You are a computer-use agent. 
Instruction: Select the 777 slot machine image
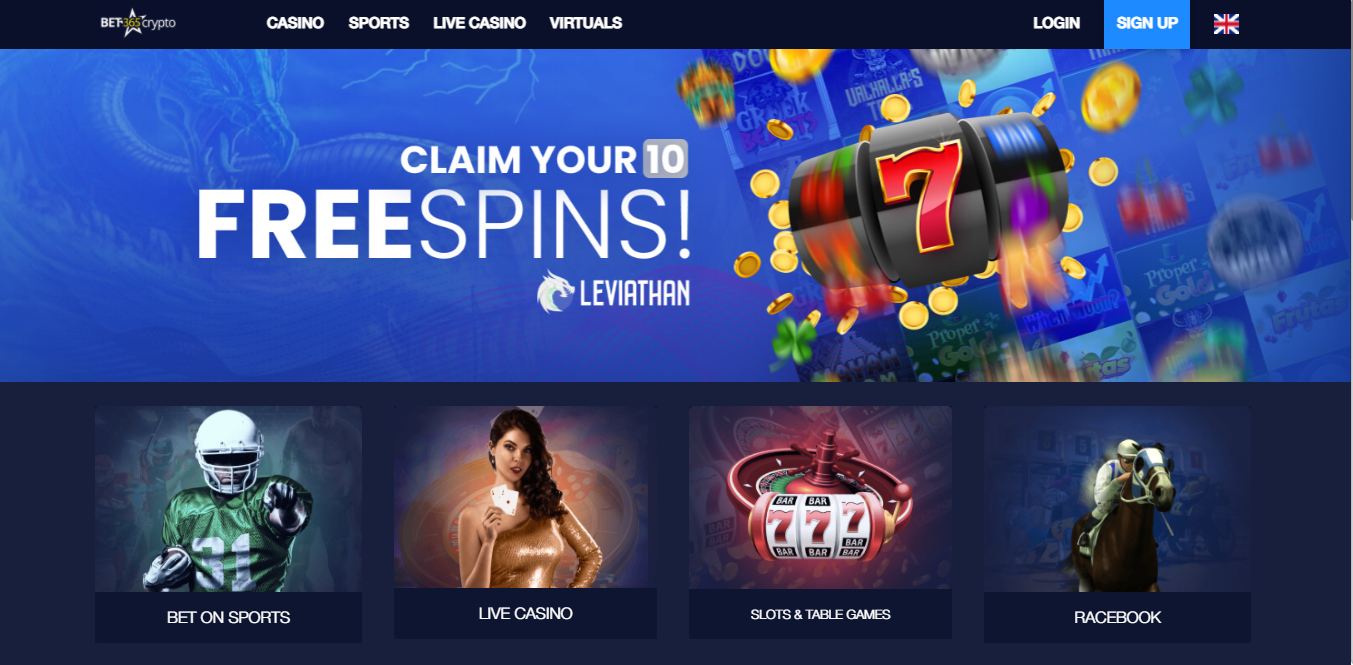[x=820, y=497]
